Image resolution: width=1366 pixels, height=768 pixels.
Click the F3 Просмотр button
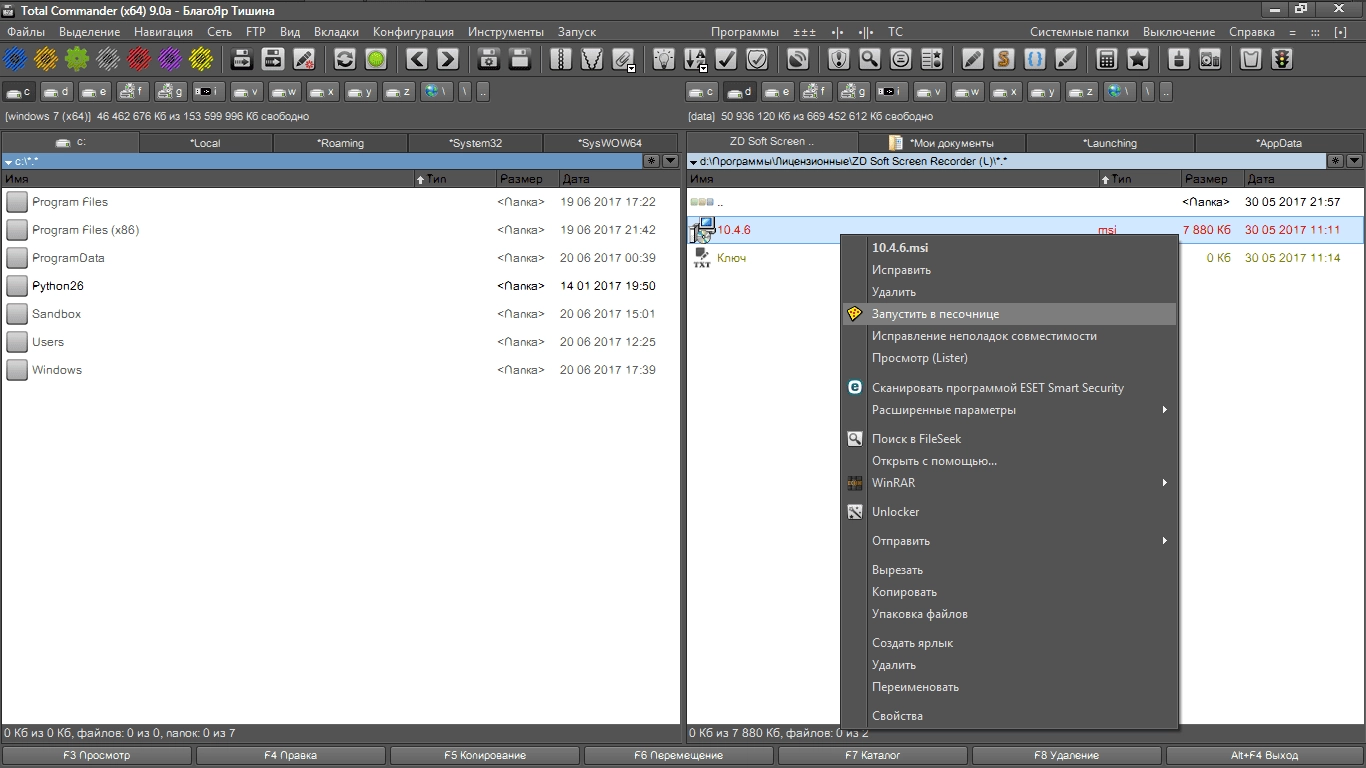(x=97, y=755)
